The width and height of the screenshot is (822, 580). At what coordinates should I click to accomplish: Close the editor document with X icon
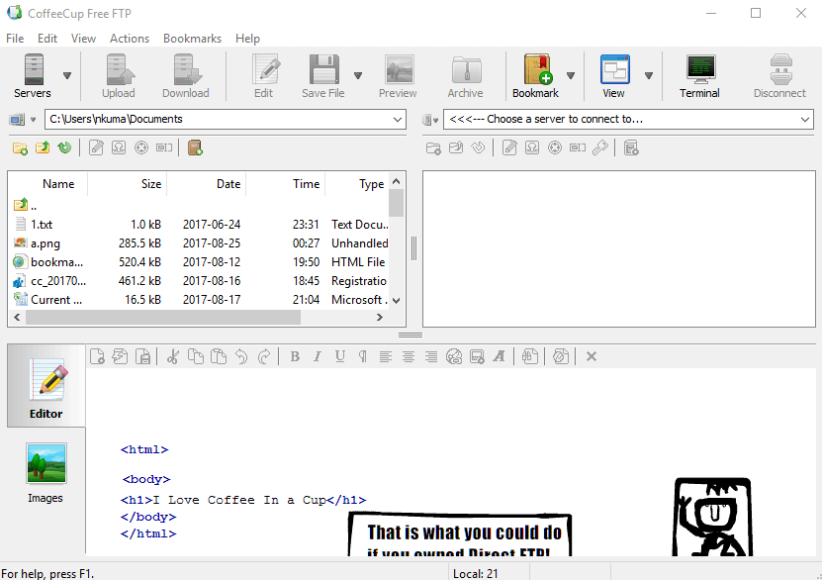click(591, 357)
